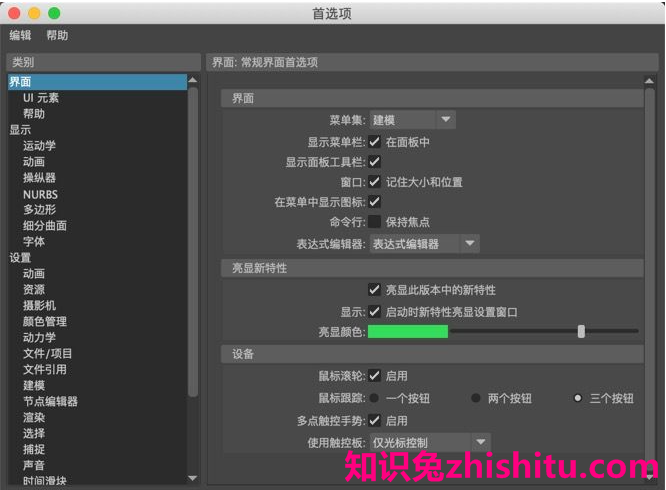
Task: Toggle 亮显此版本中的新特性 checkbox
Action: click(x=374, y=290)
